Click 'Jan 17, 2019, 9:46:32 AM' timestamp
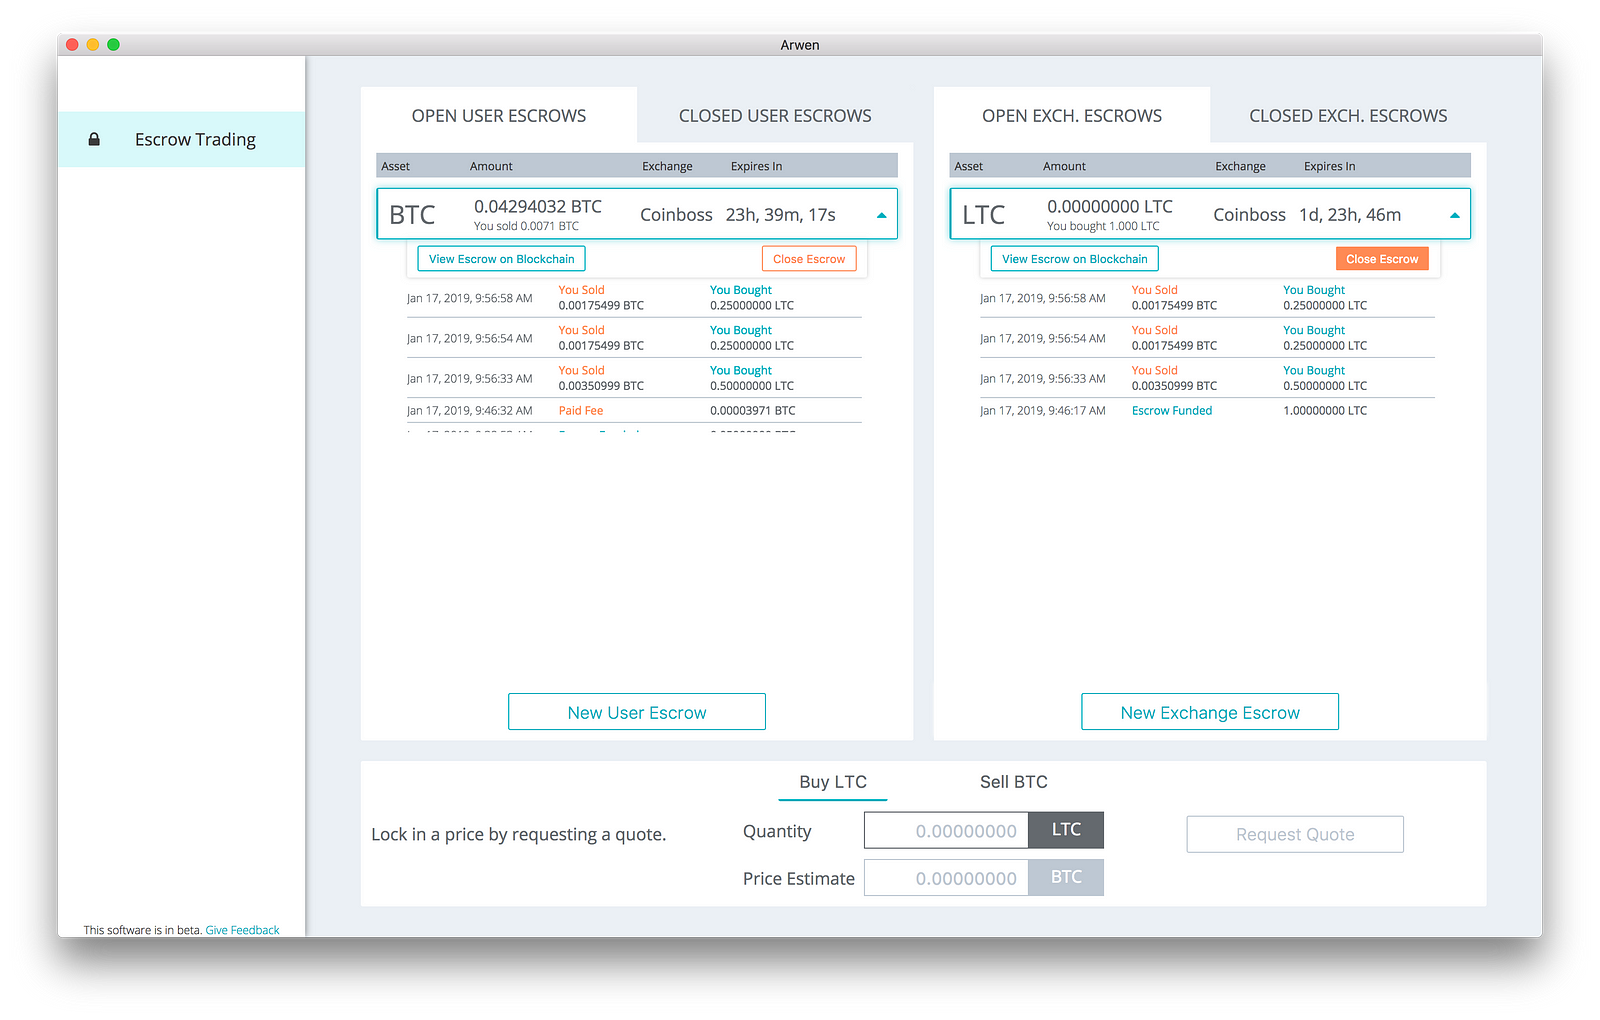 [x=470, y=411]
